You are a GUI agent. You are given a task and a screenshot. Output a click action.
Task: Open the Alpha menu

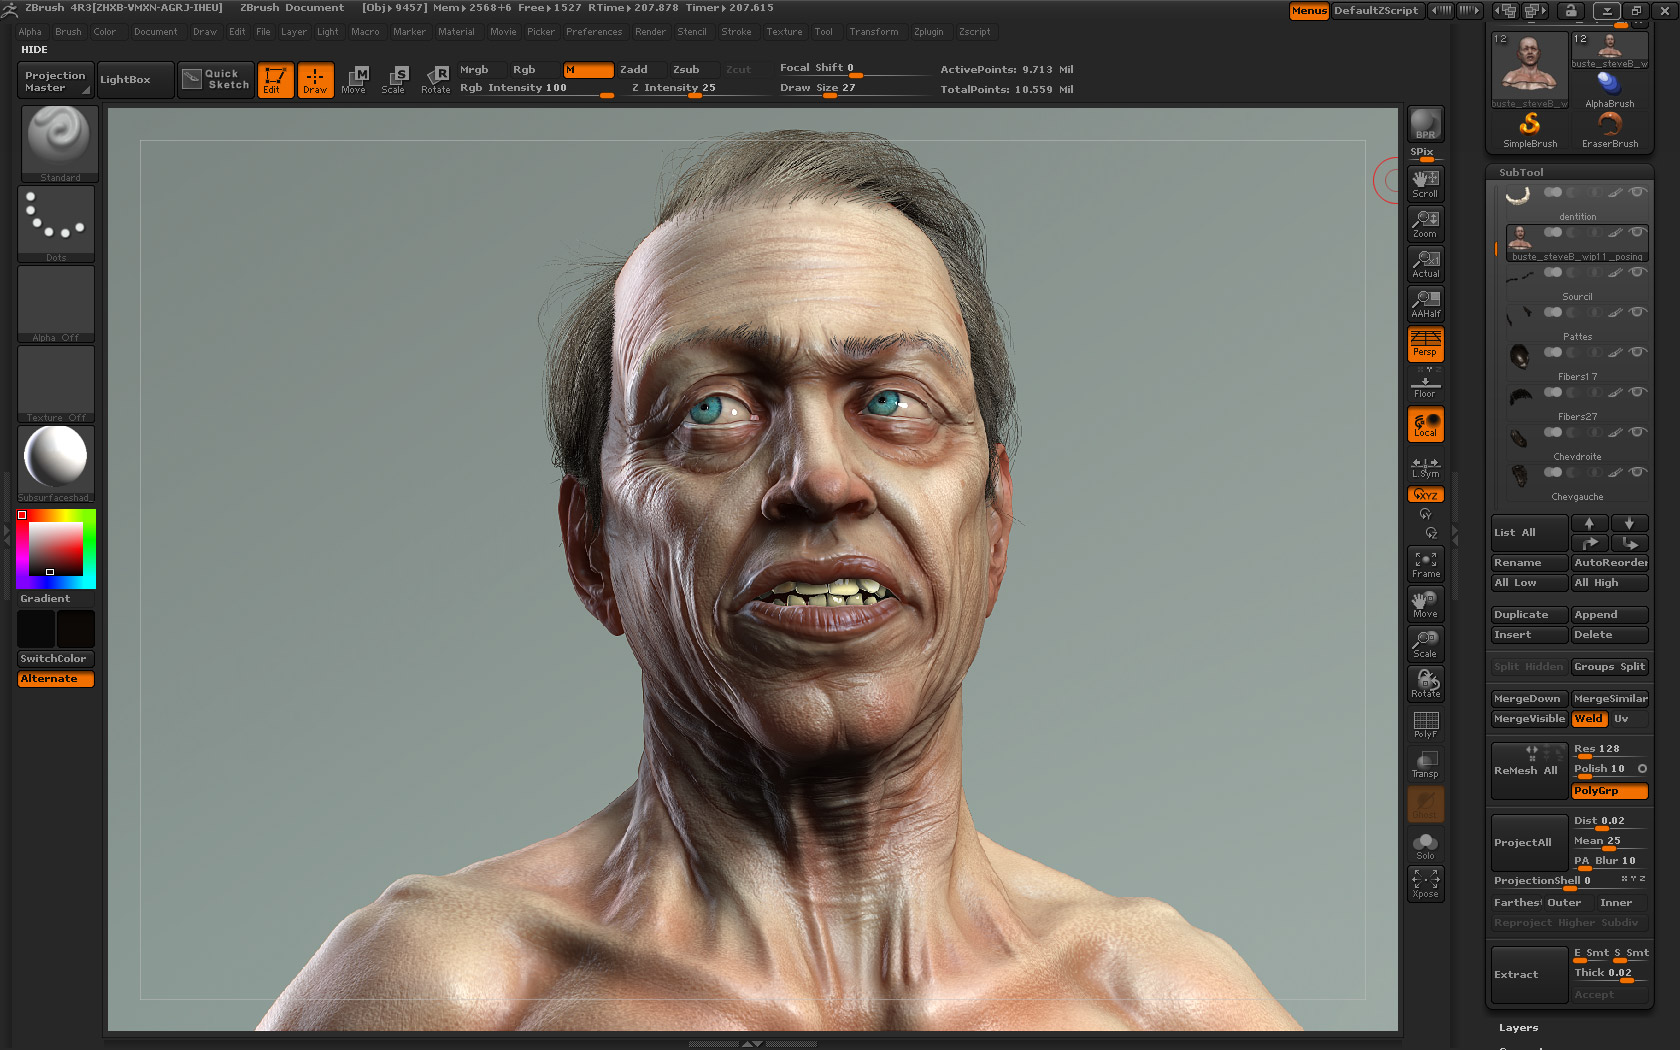point(30,32)
